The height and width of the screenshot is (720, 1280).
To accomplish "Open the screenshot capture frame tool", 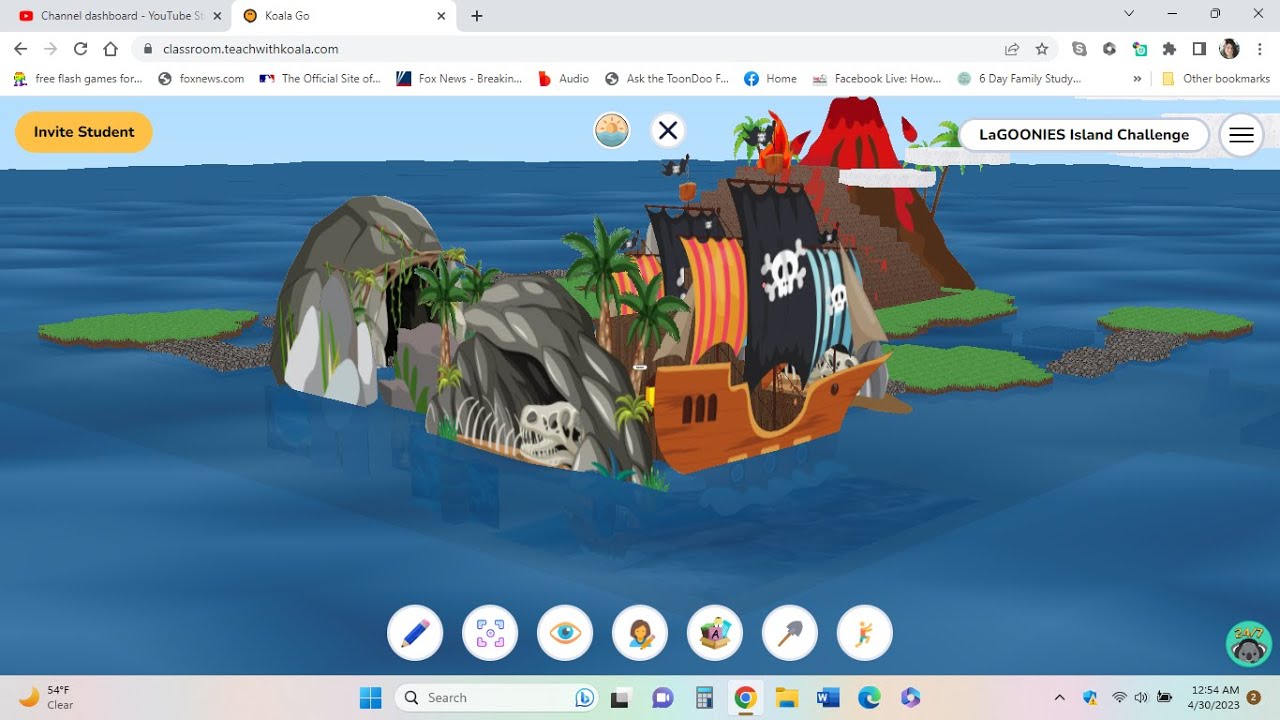I will (x=490, y=633).
